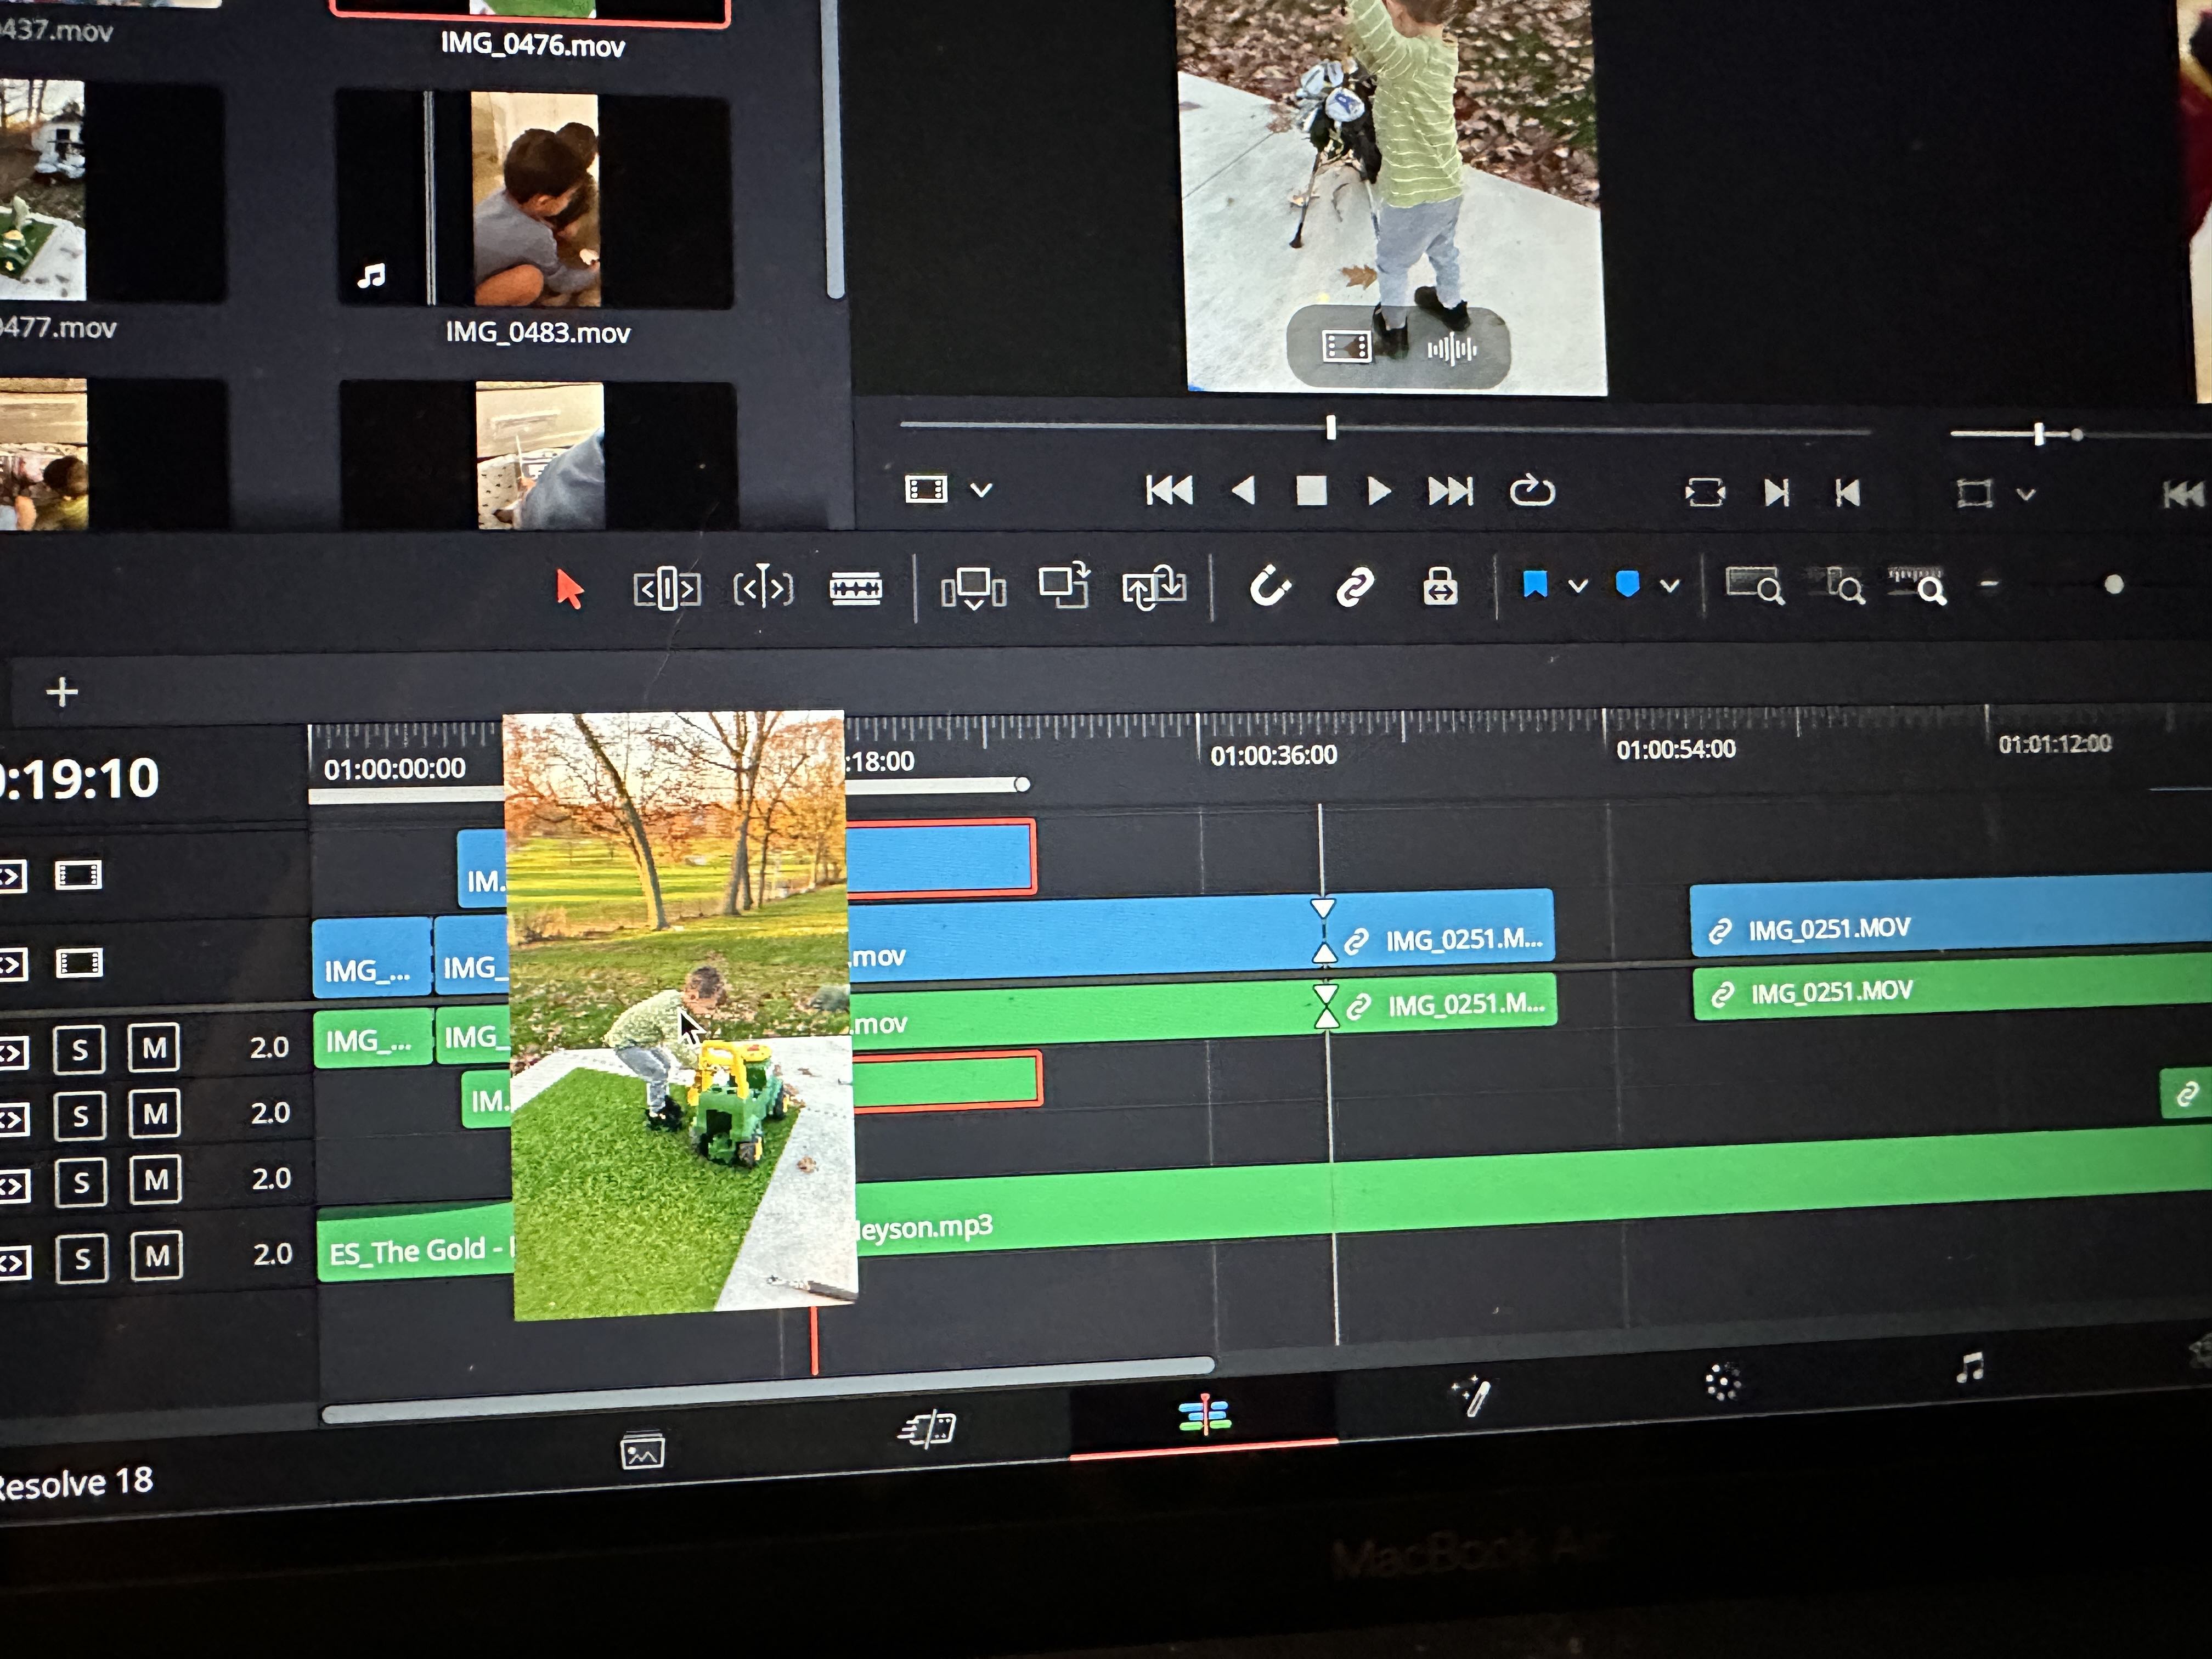Switch to the Edit page tab
Screen dimensions: 2212x1659
1204,1414
